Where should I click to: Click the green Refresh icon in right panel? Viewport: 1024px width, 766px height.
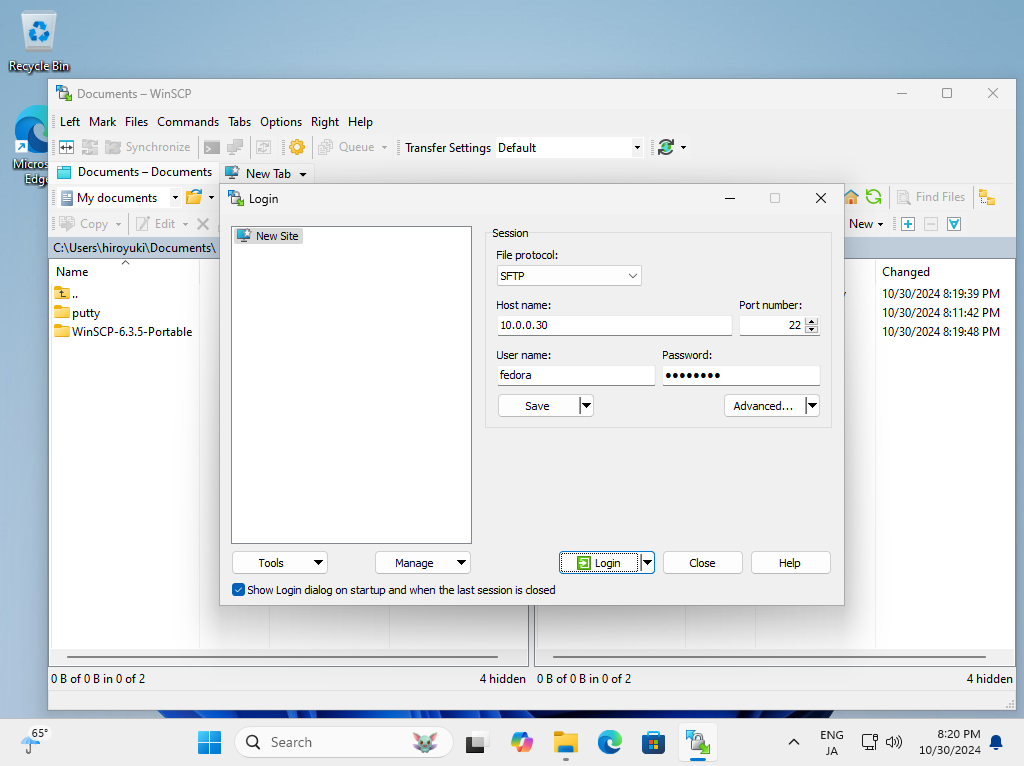click(x=874, y=197)
